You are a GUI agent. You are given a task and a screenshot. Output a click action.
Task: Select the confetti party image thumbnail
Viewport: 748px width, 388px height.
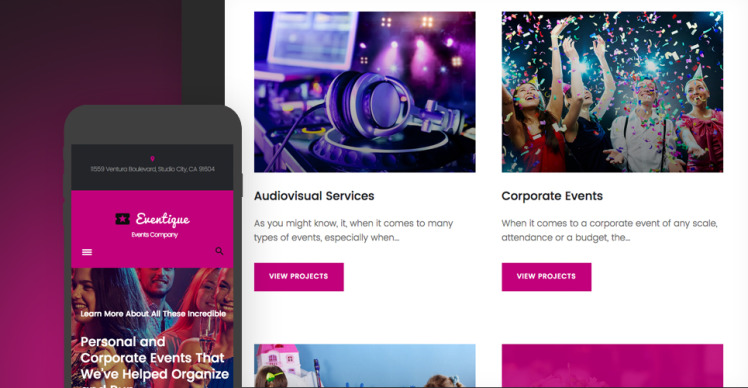[x=612, y=92]
